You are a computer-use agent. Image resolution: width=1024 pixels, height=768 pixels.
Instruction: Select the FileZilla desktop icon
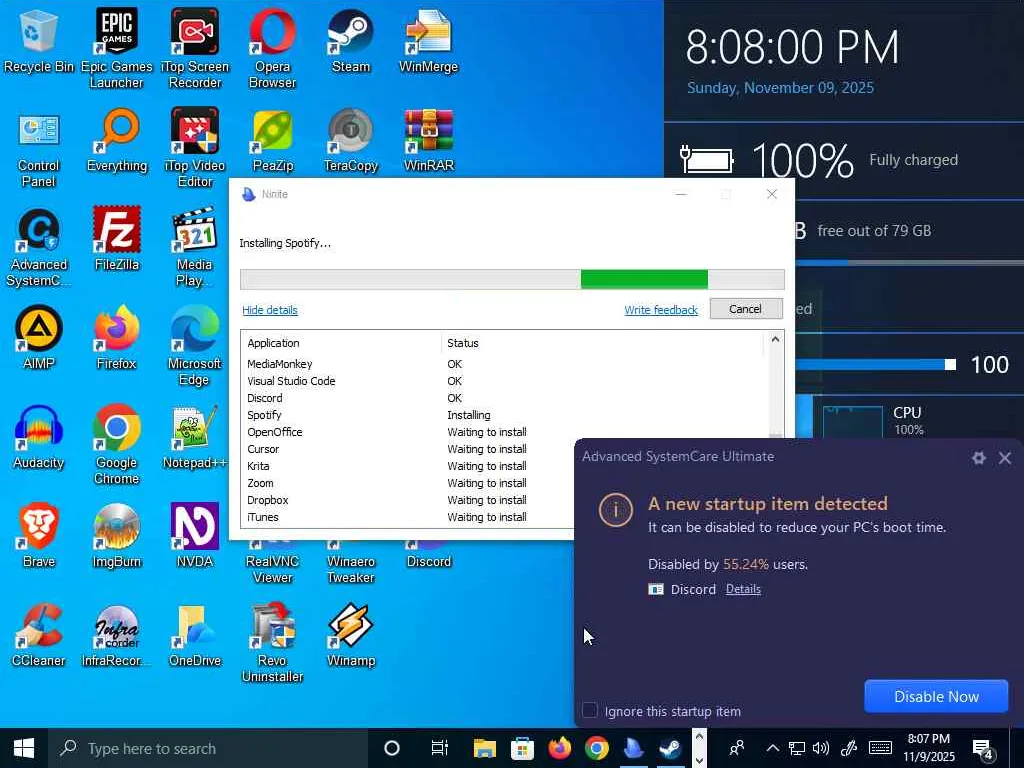coord(117,239)
